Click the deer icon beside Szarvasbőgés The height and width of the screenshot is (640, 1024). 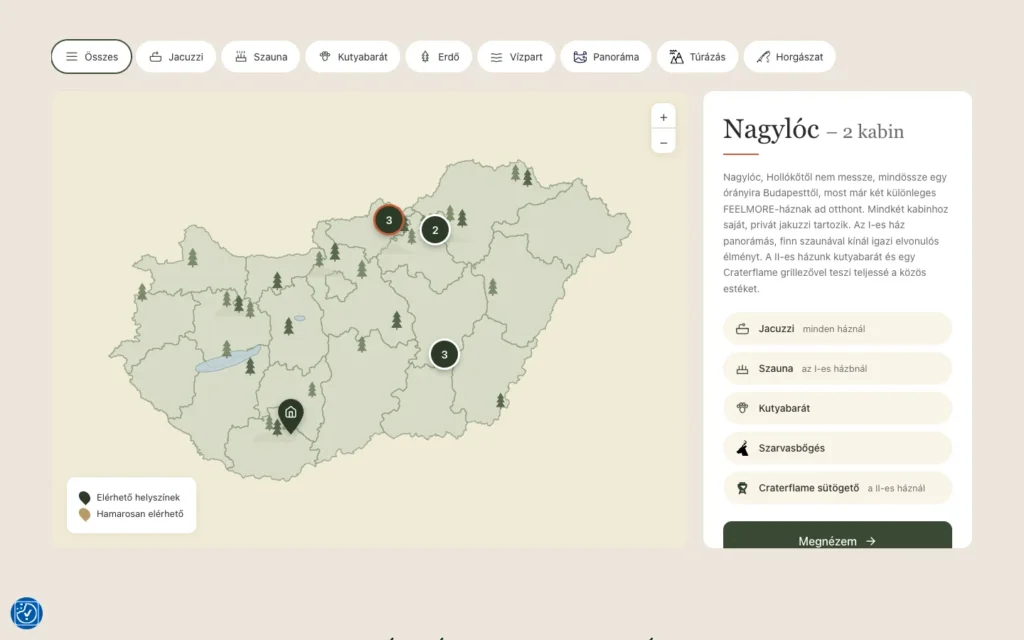[x=743, y=448]
